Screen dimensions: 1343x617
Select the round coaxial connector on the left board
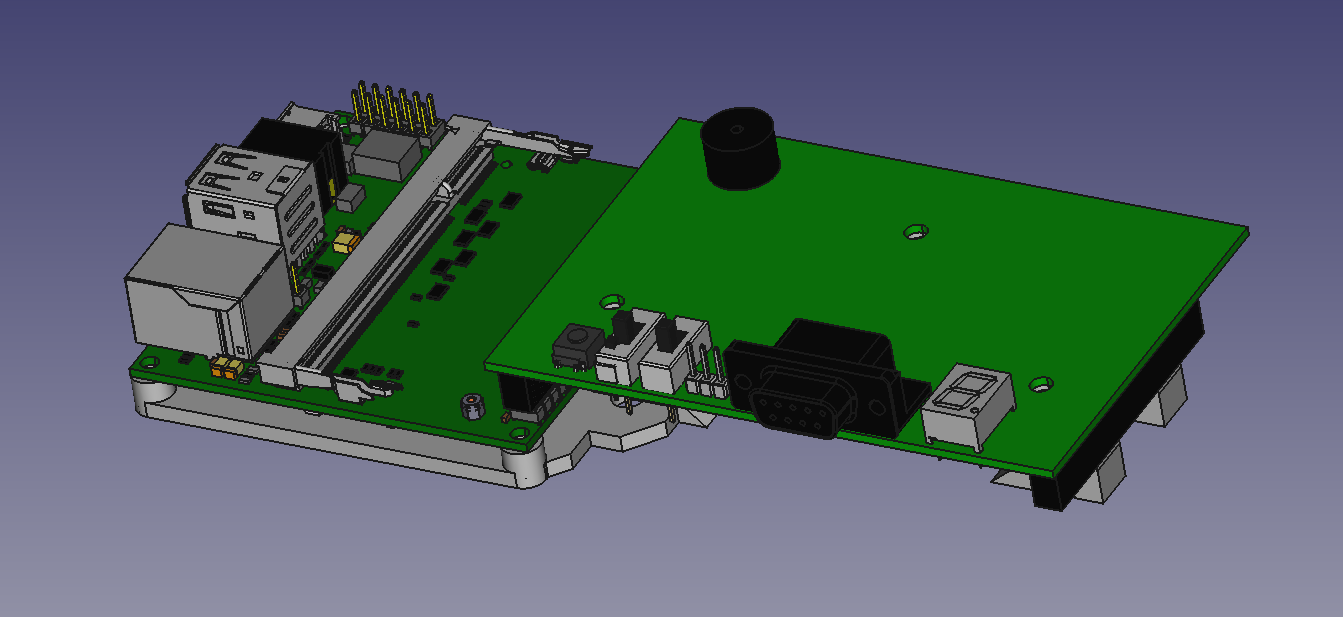[470, 406]
